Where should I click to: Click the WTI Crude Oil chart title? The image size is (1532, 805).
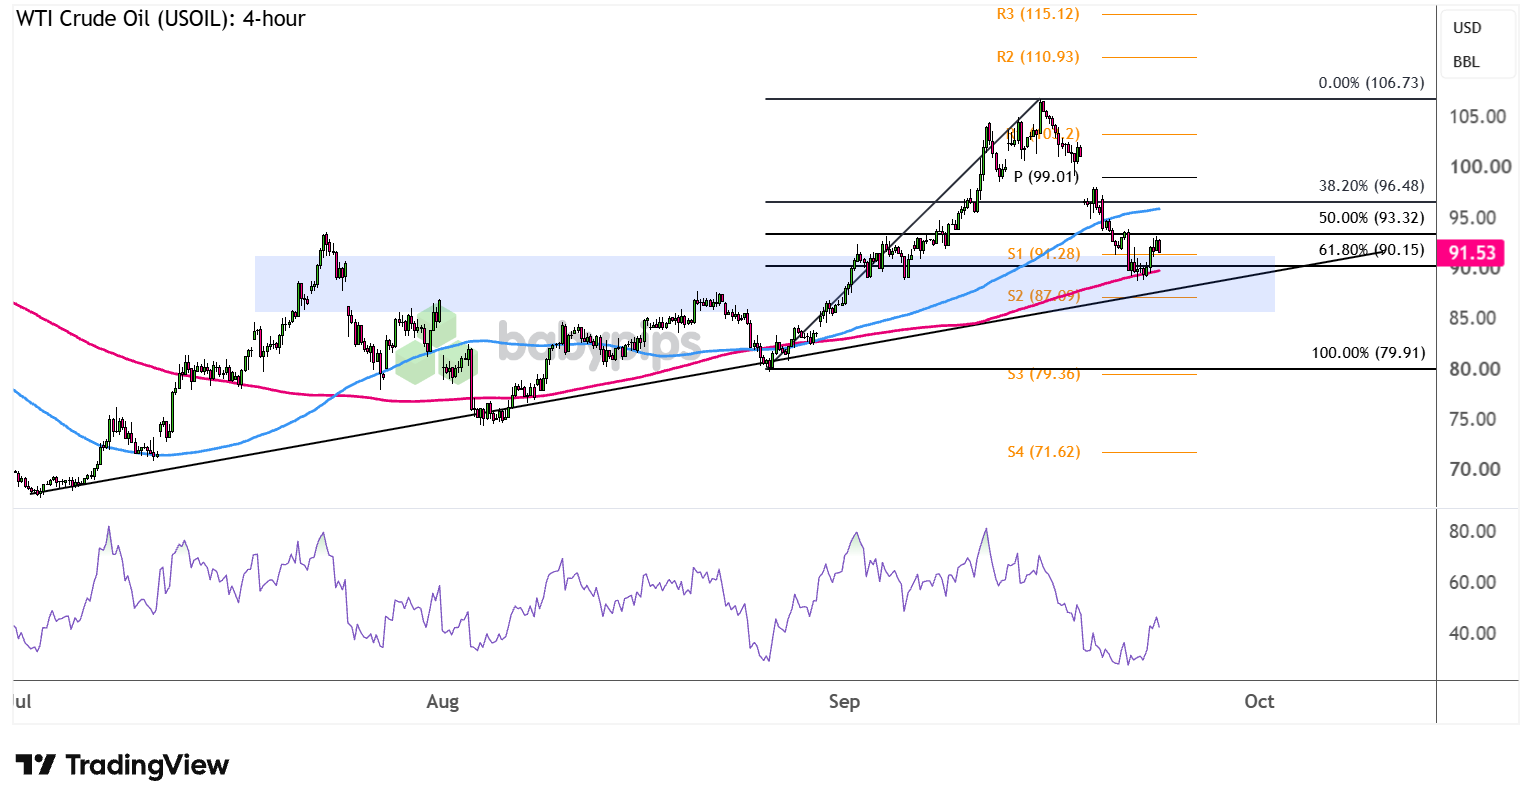pyautogui.click(x=161, y=18)
